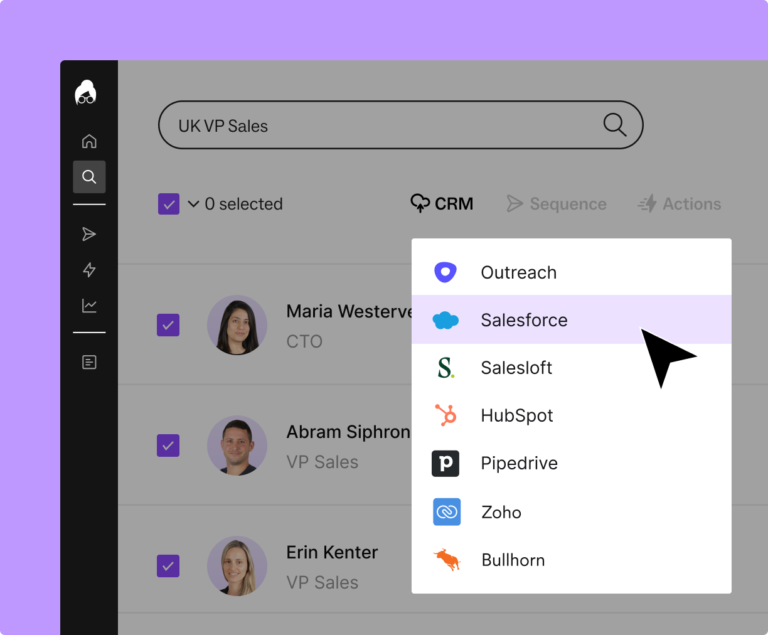Open the Actions dropdown
Screen dimensions: 768x635
(679, 204)
